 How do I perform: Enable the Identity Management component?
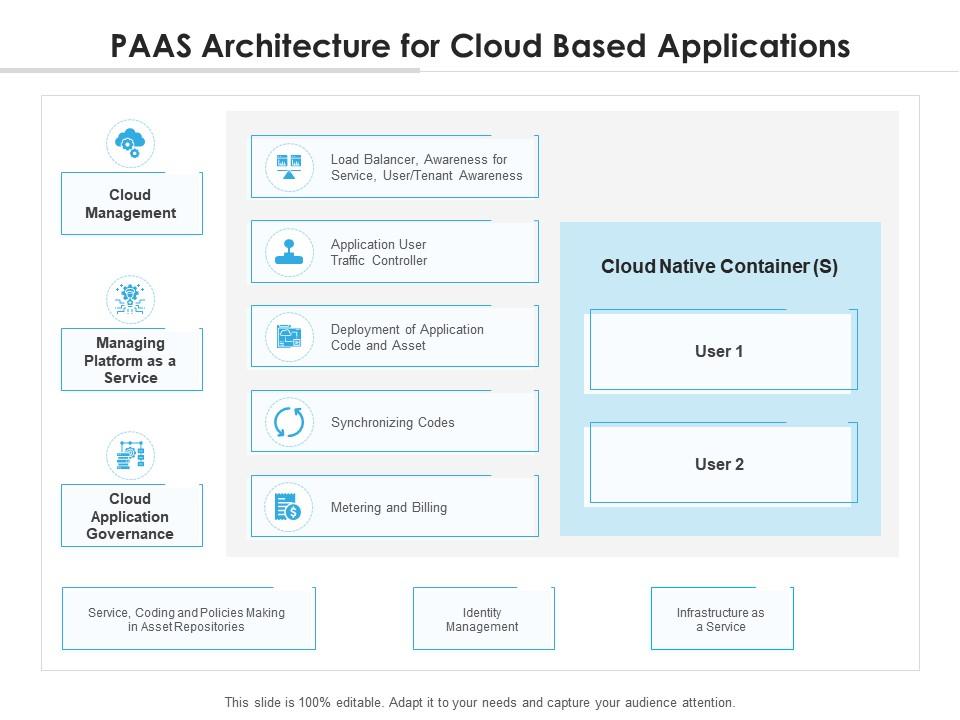(x=483, y=618)
